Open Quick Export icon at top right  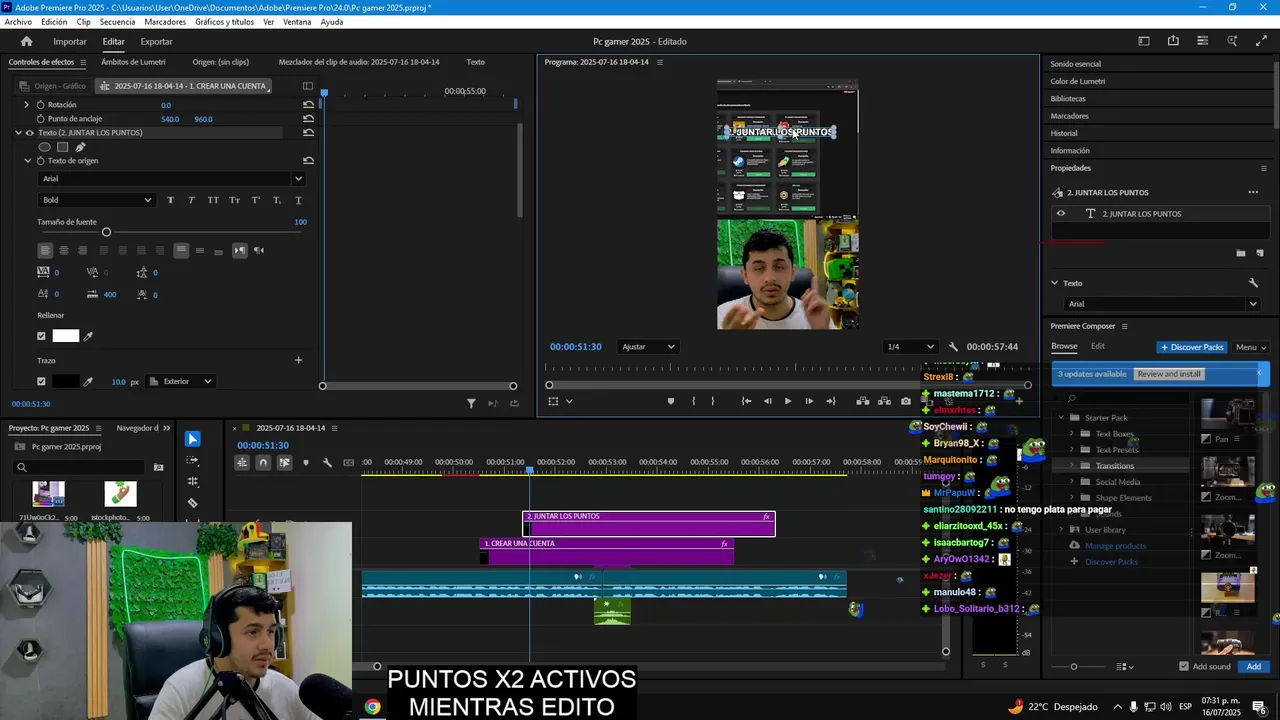[x=1173, y=41]
